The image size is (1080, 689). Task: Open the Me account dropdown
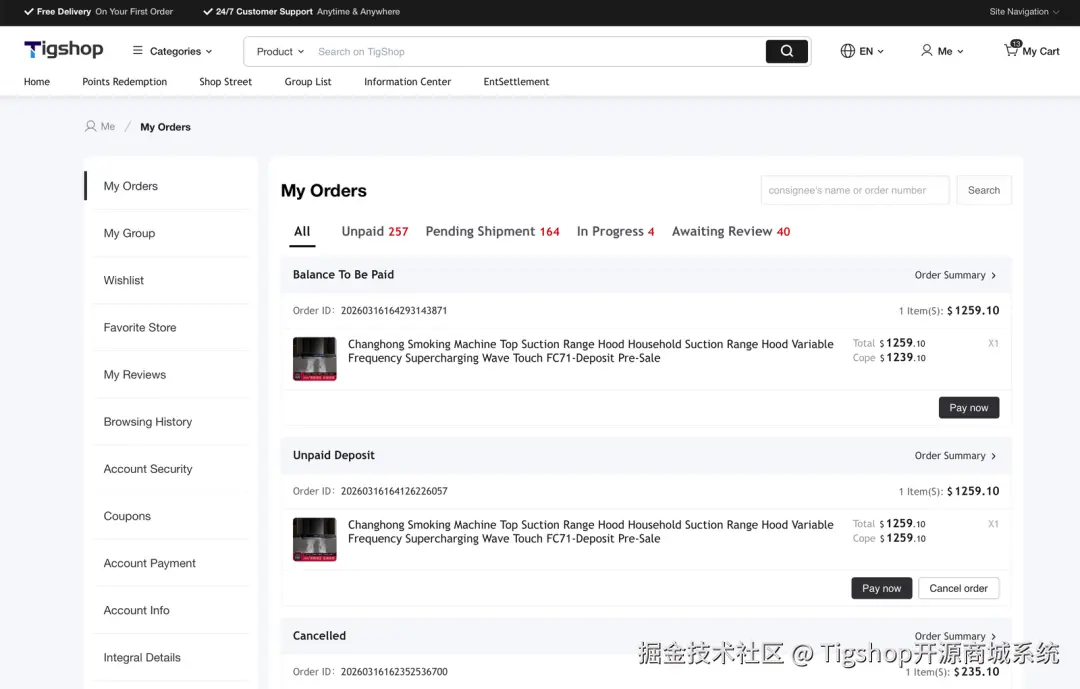(942, 51)
